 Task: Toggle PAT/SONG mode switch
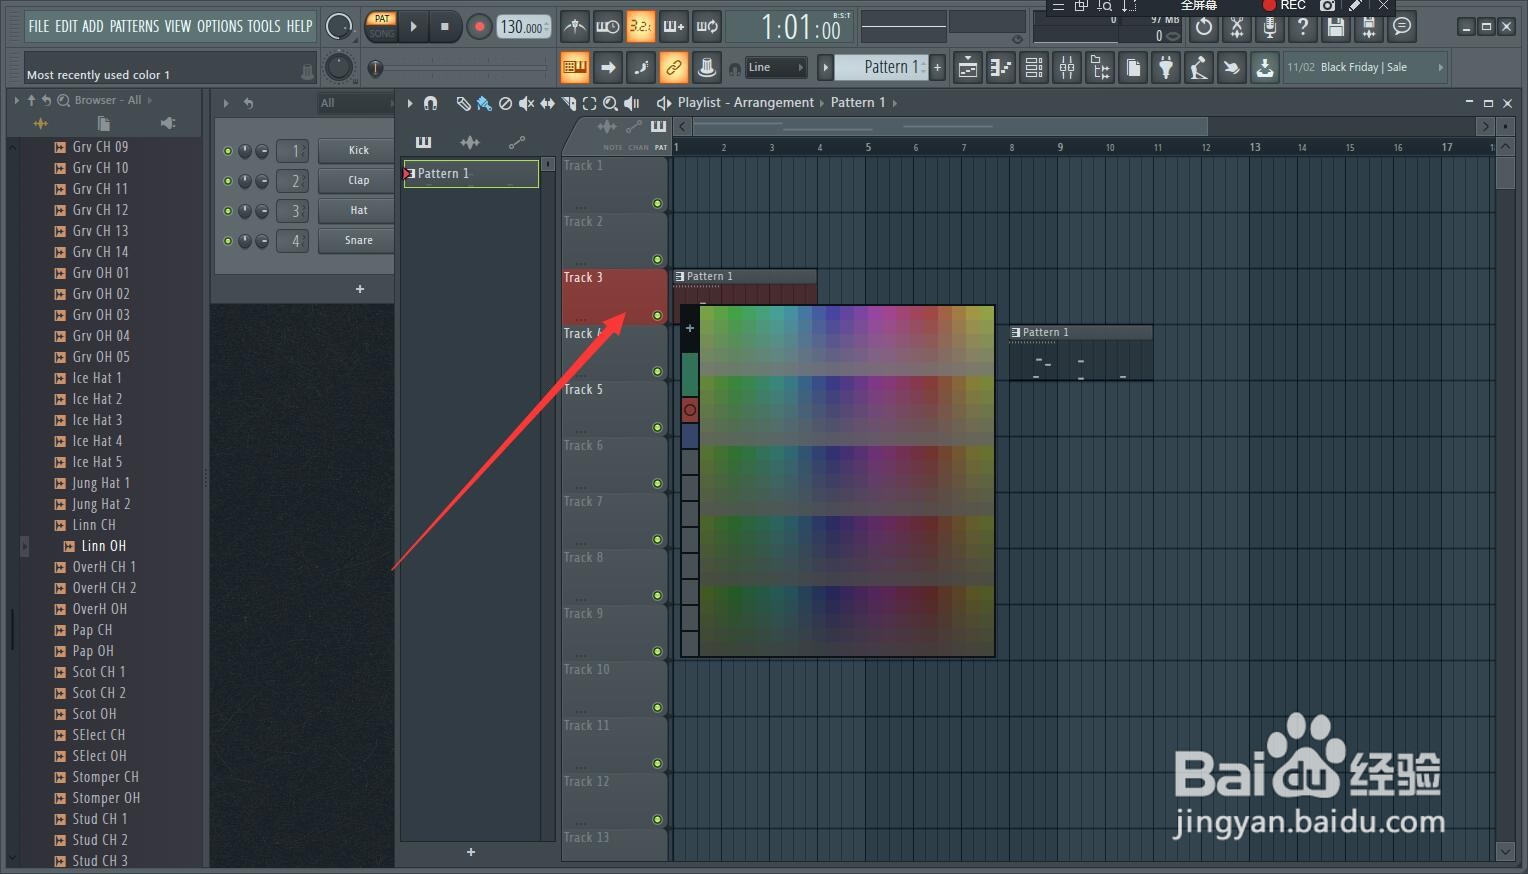381,26
